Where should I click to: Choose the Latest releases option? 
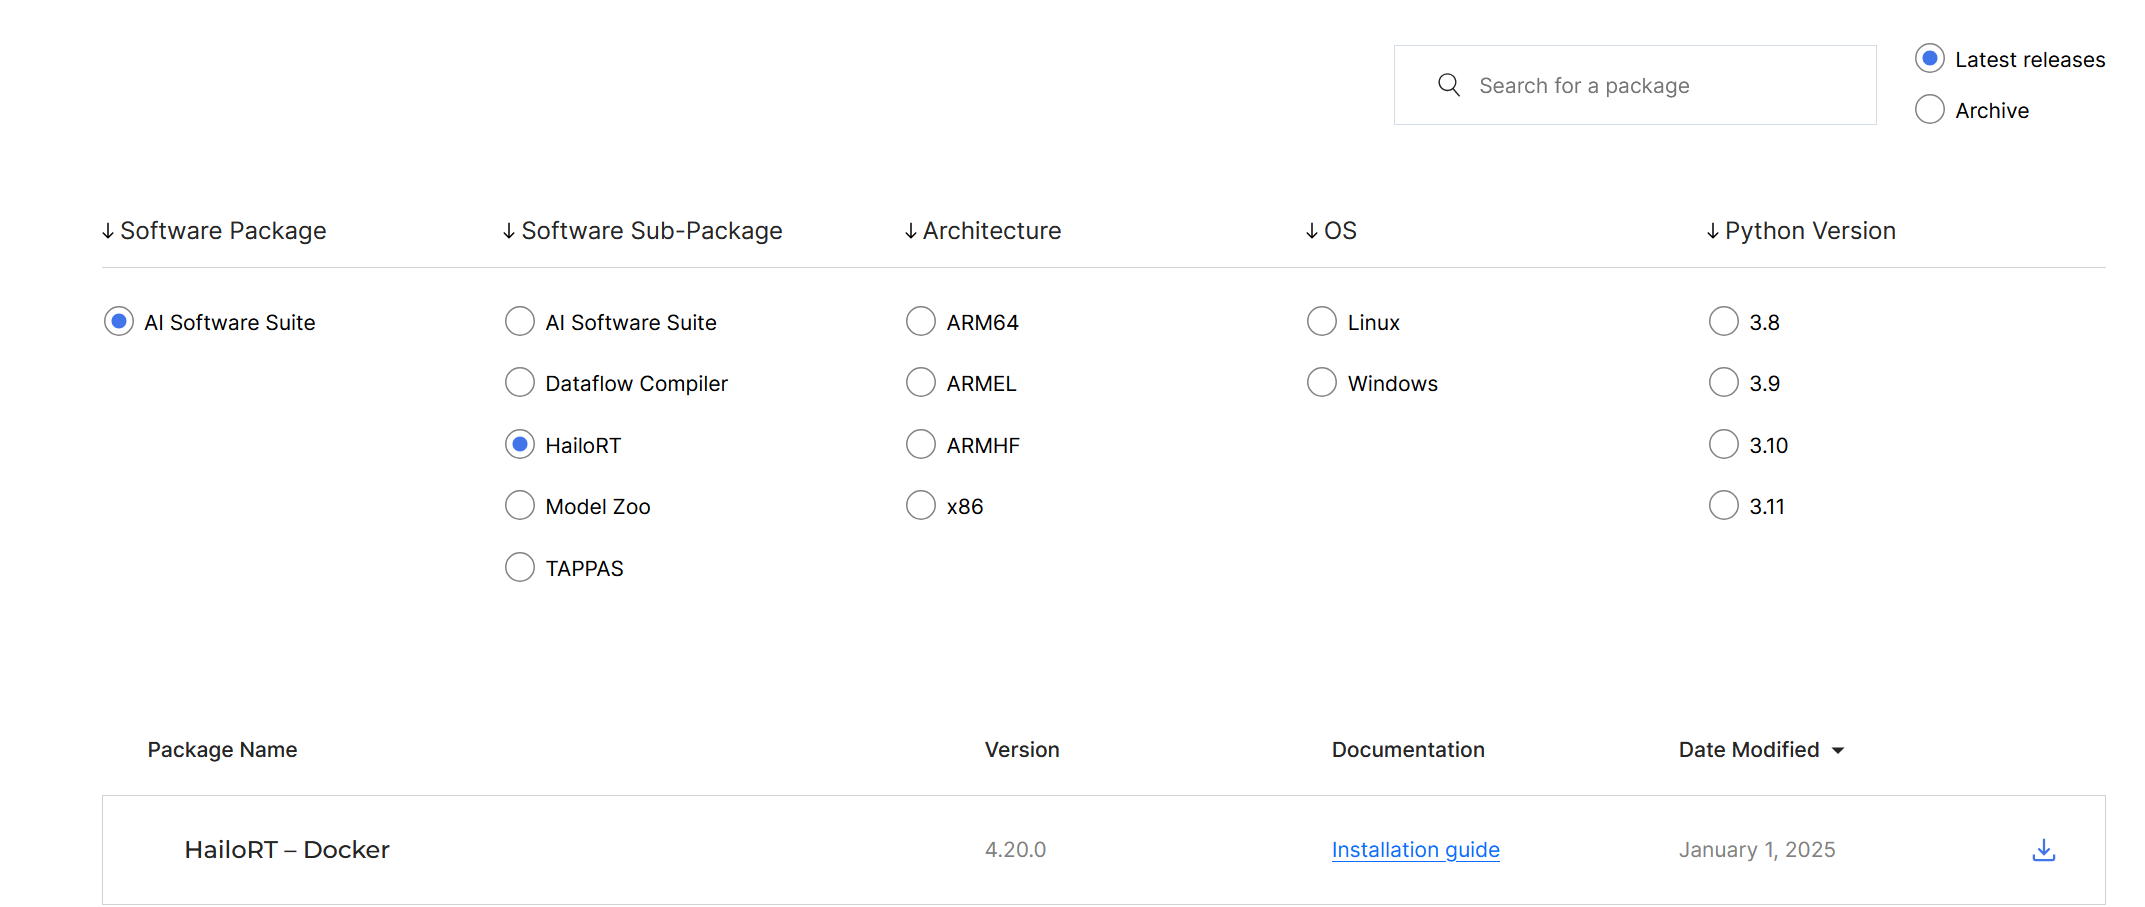[x=1929, y=59]
